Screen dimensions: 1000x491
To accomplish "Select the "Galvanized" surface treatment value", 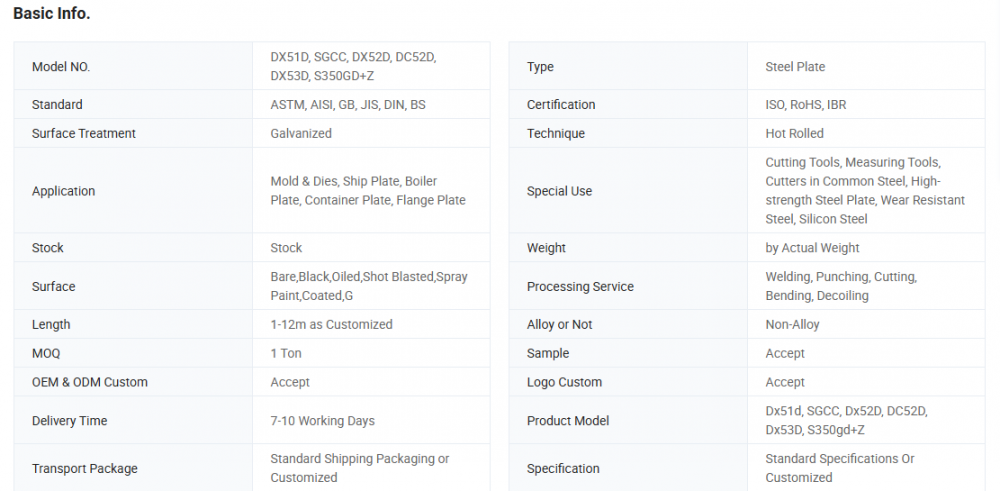I will click(x=301, y=133).
